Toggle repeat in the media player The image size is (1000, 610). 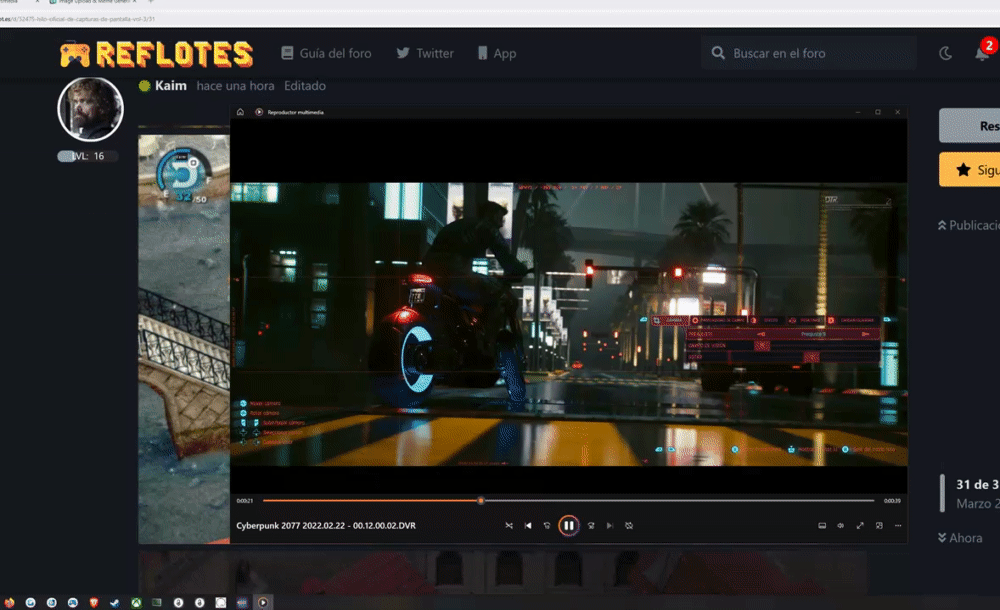coord(629,526)
